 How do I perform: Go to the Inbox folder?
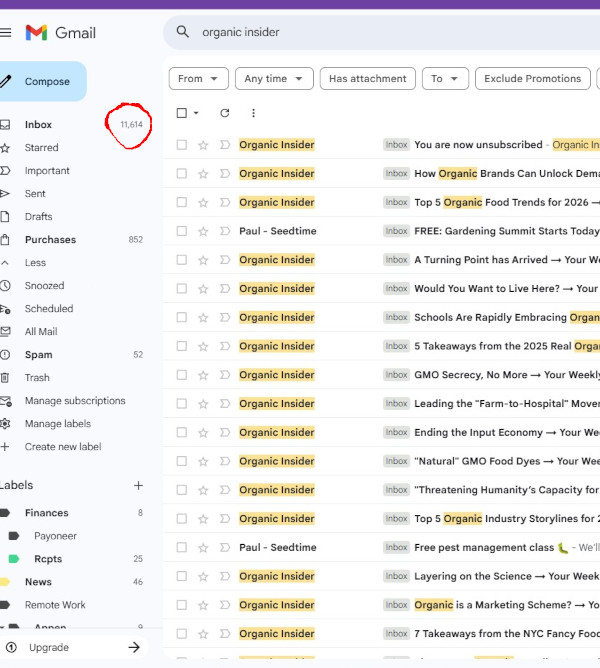39,125
